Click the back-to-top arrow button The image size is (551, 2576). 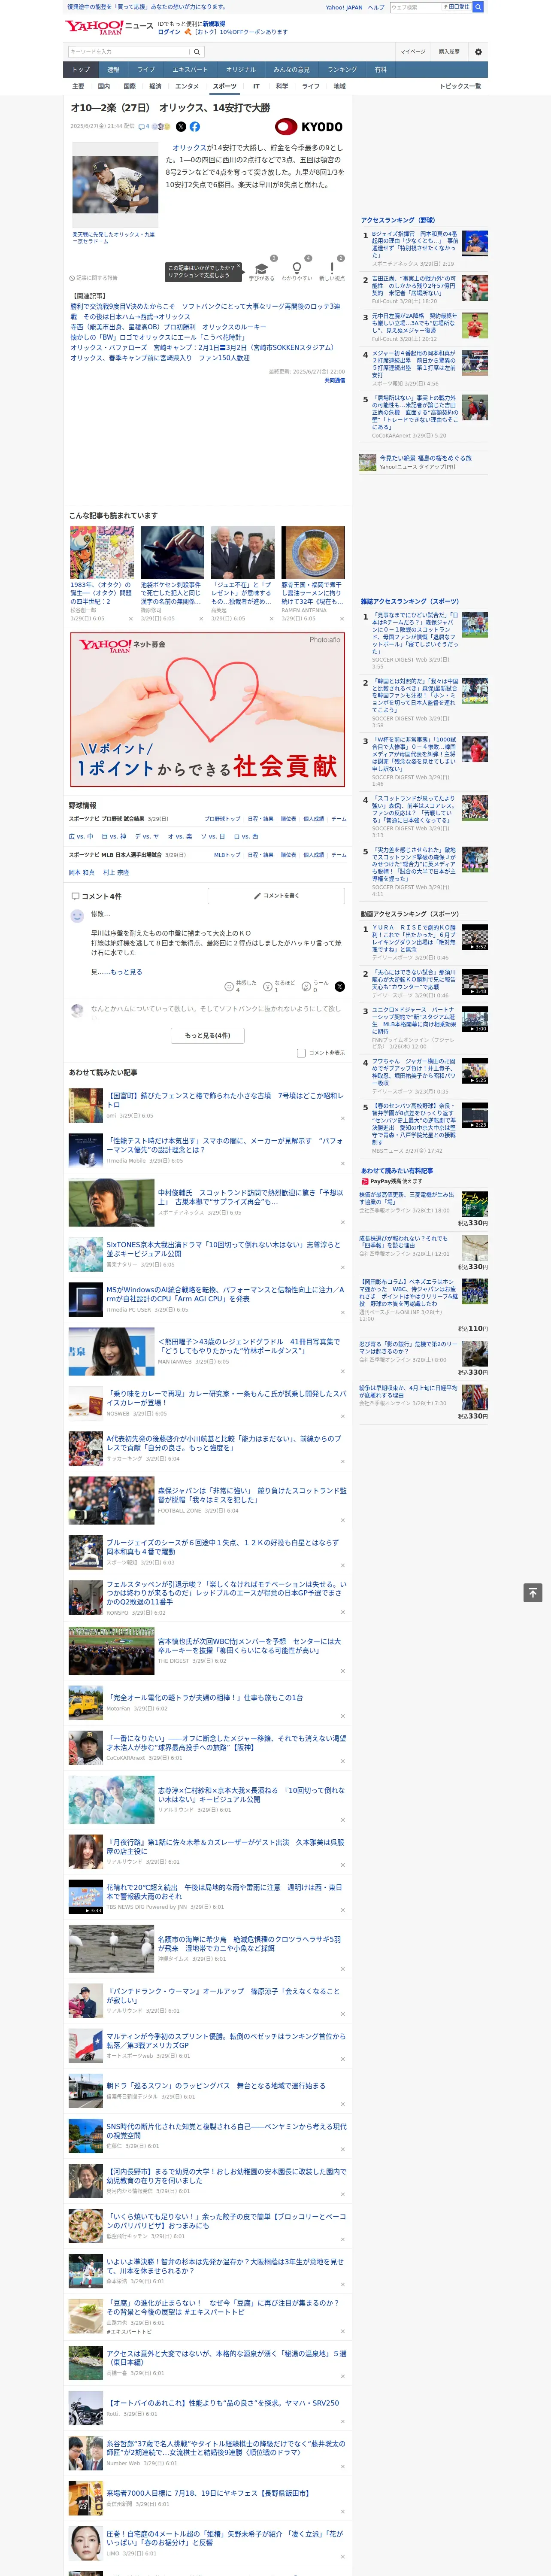point(533,1593)
